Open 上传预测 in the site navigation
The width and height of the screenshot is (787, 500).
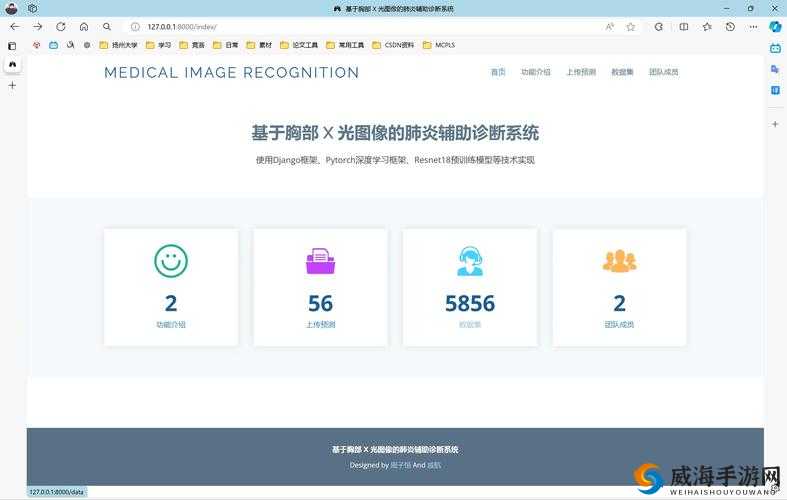click(581, 72)
